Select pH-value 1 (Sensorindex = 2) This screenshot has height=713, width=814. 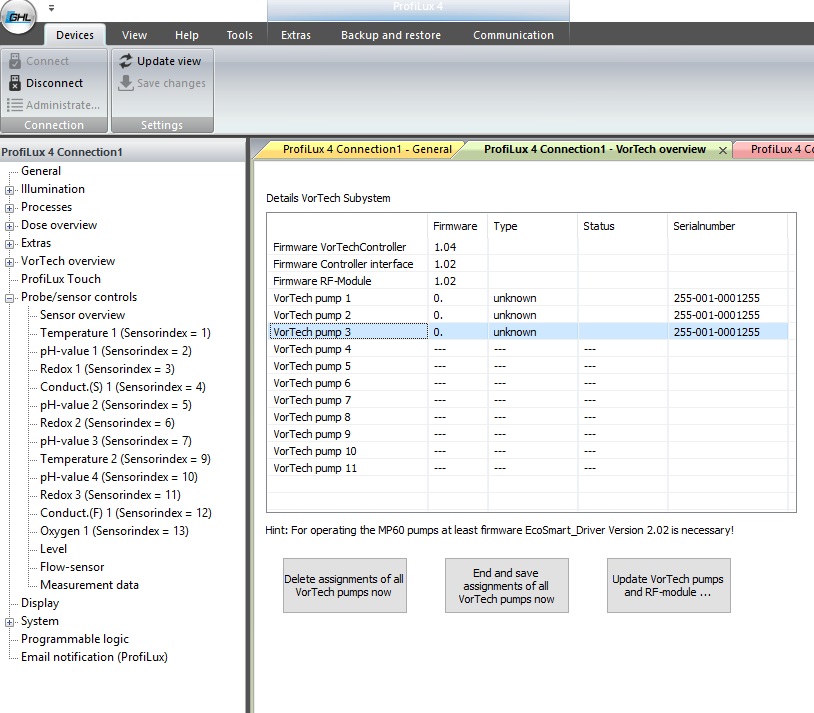116,351
